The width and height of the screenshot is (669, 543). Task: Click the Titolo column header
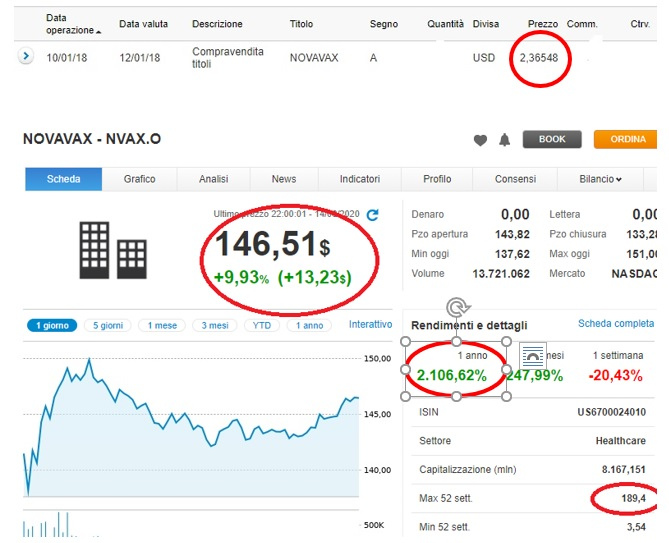pos(301,24)
